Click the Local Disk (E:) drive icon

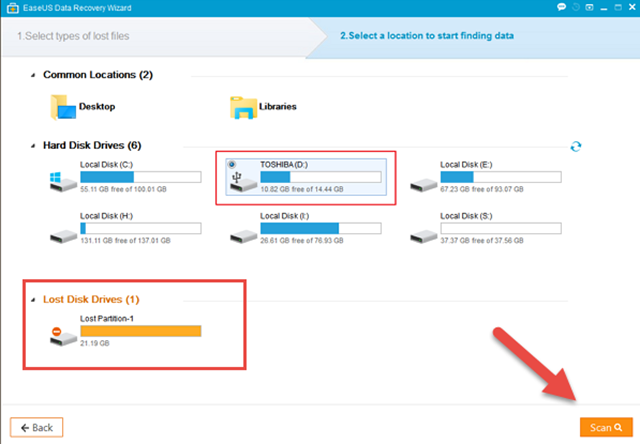pos(424,185)
